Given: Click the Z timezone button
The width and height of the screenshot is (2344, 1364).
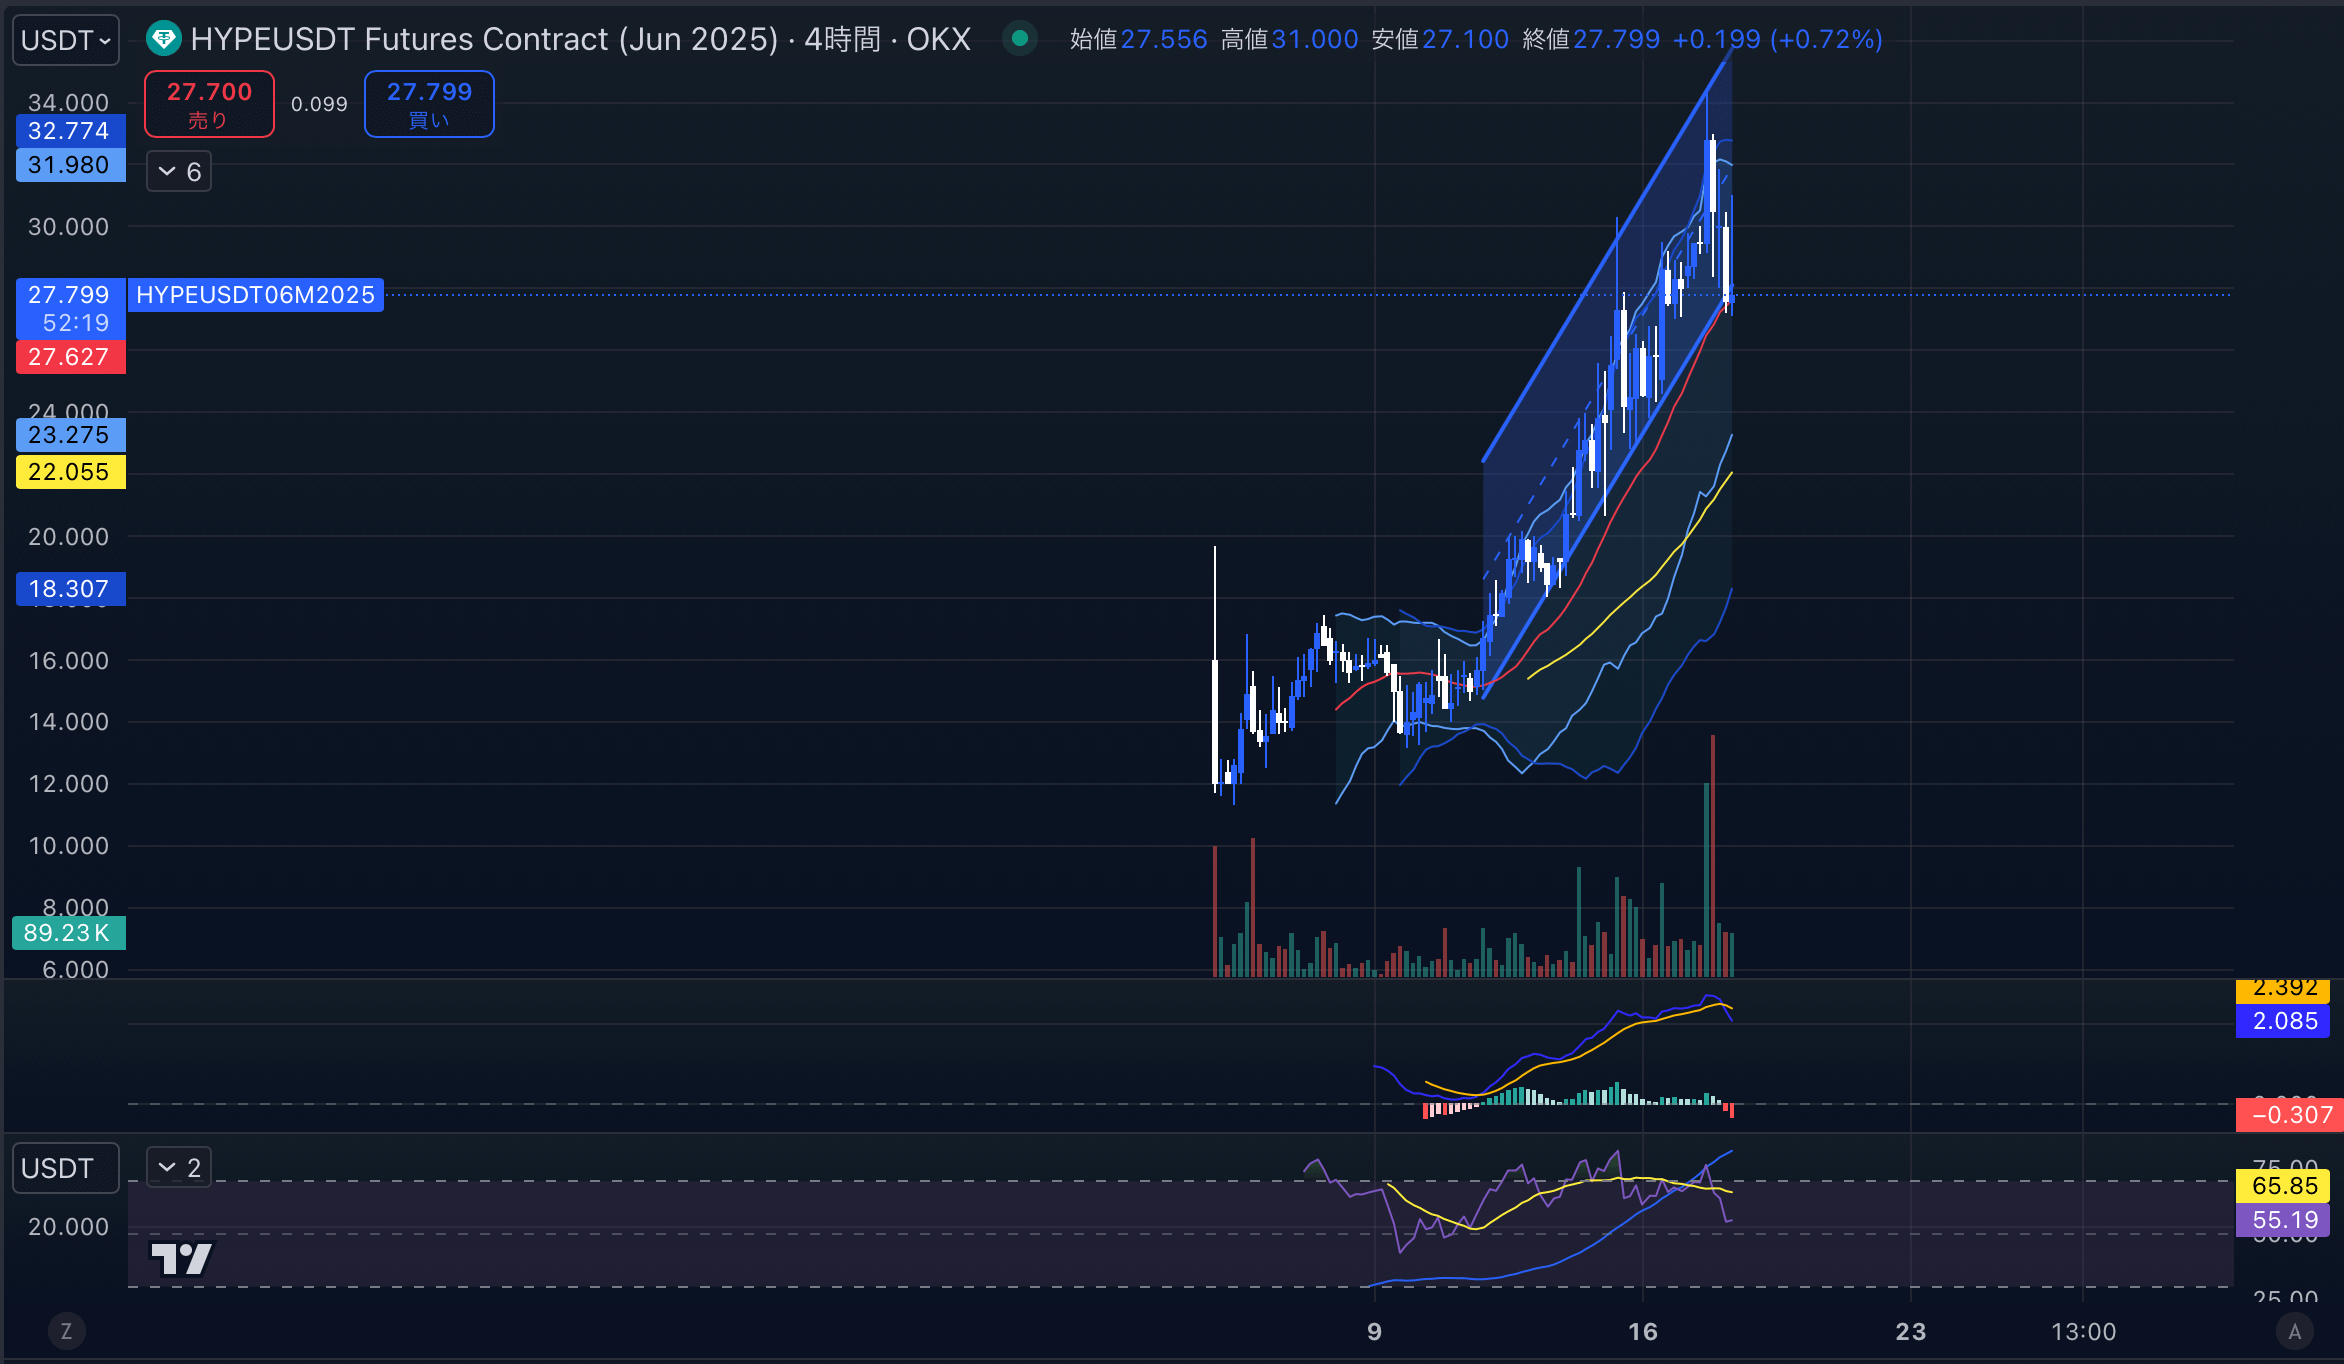Looking at the screenshot, I should [66, 1331].
